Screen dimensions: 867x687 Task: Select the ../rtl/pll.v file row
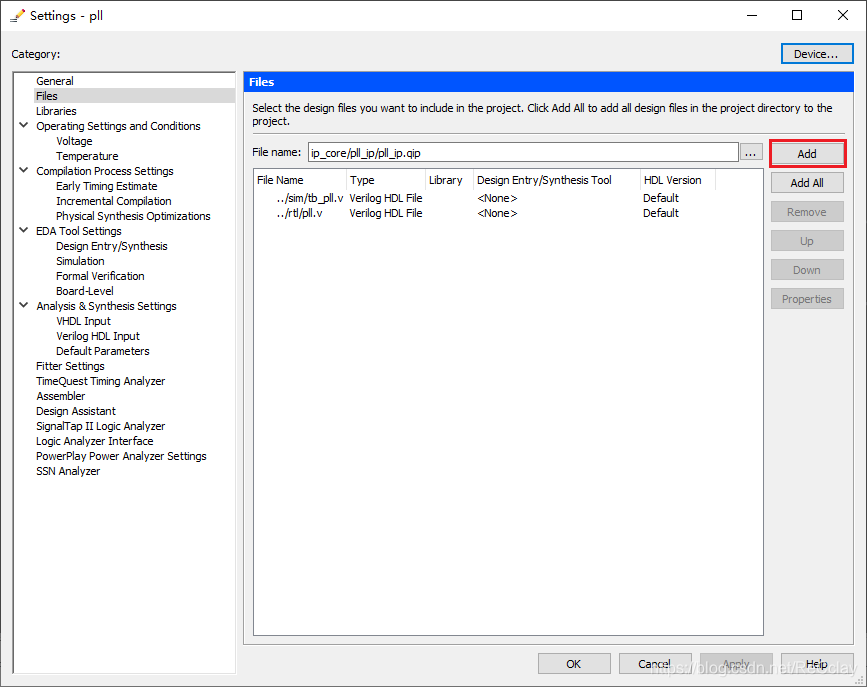(x=508, y=213)
